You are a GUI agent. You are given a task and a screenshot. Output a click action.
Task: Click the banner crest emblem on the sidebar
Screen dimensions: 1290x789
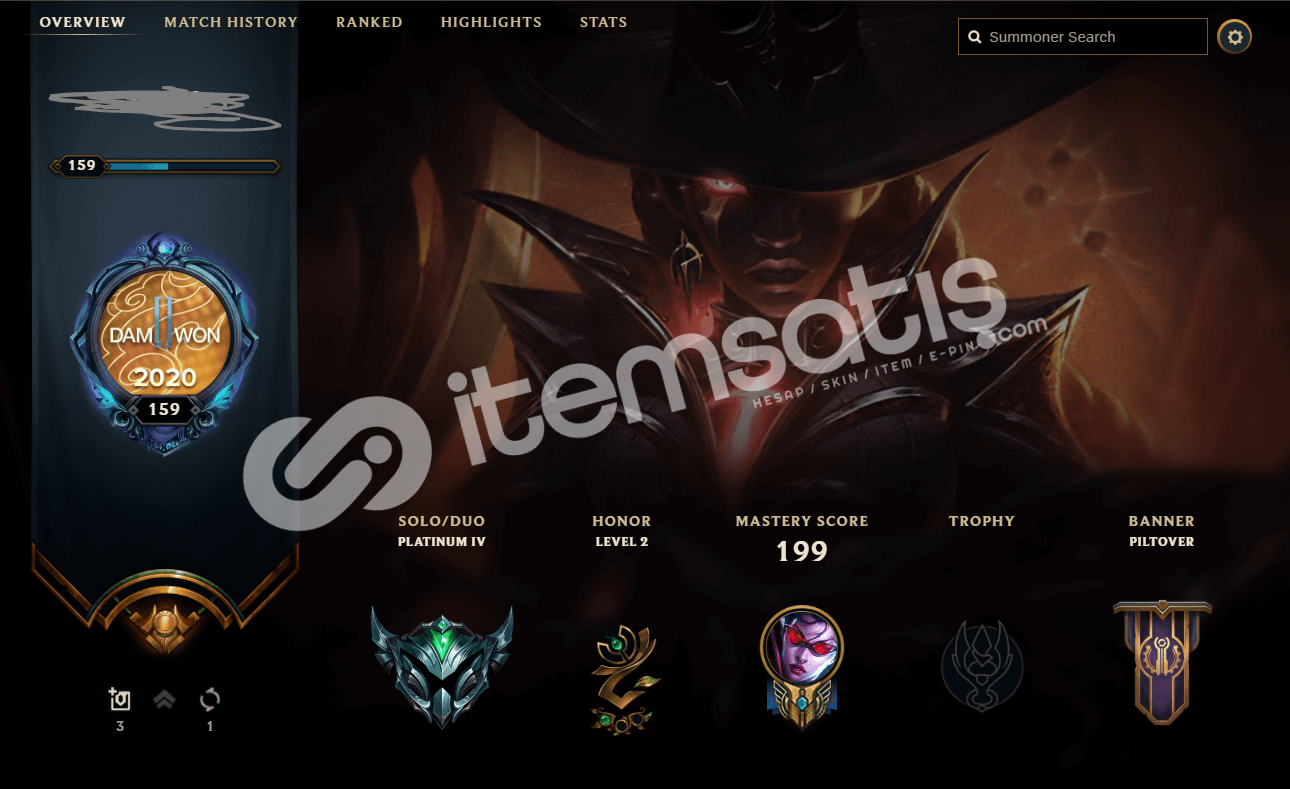164,621
